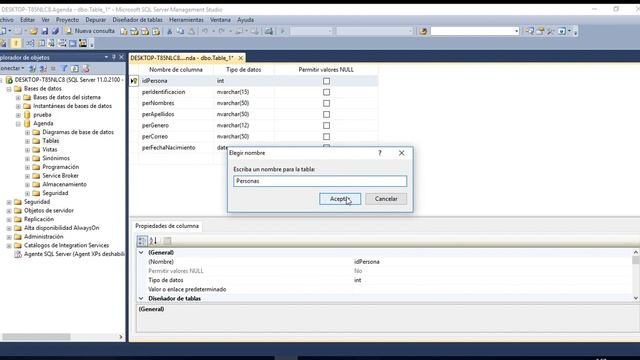The width and height of the screenshot is (640, 360).
Task: Click the Cut icon in toolbar
Action: click(x=169, y=31)
